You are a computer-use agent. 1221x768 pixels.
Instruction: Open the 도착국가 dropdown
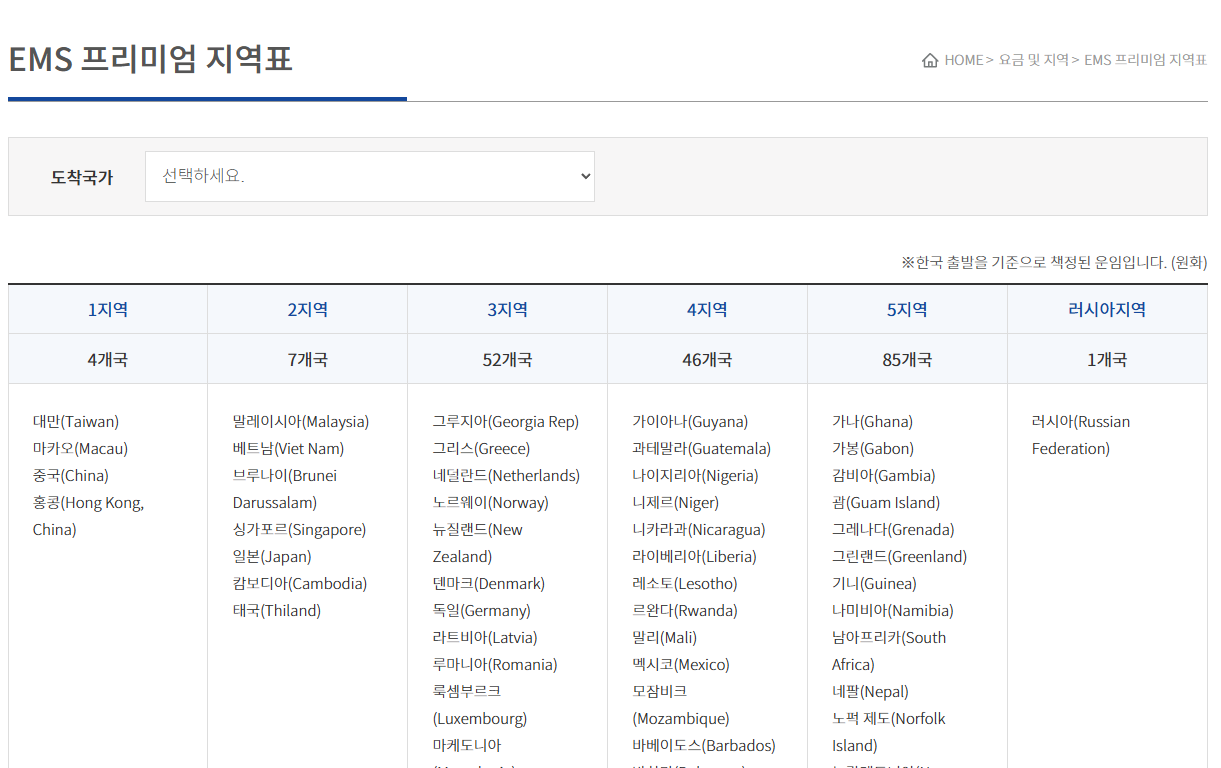(x=370, y=176)
